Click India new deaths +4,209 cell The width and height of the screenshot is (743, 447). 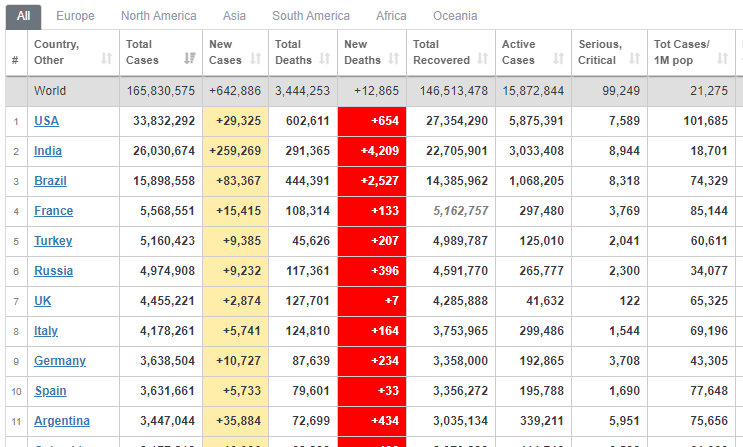pos(372,151)
